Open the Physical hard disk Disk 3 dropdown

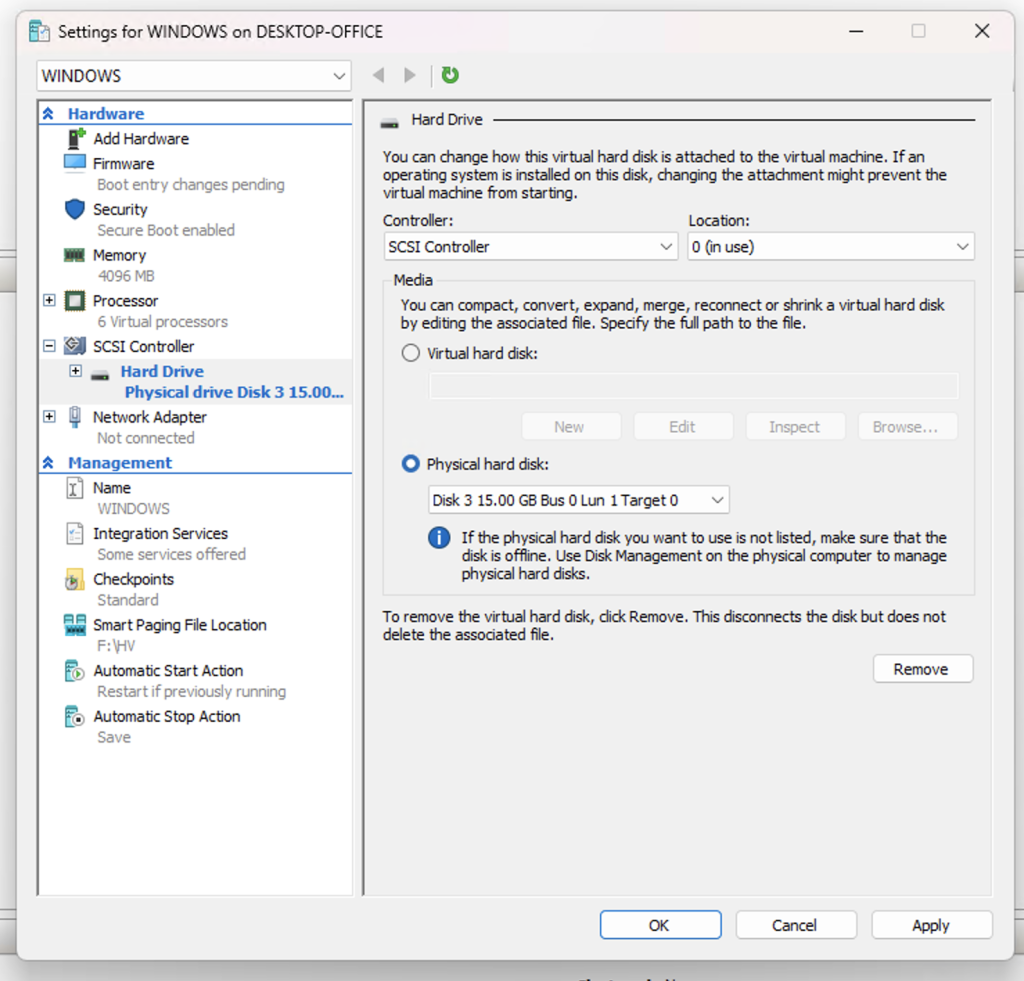coord(578,499)
